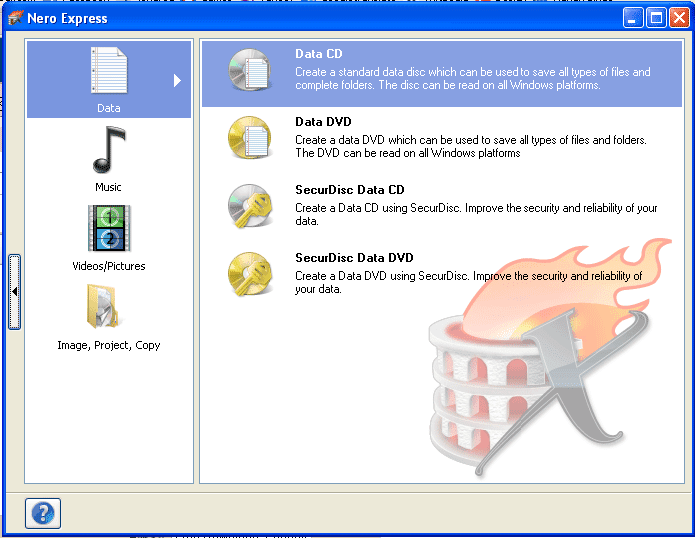Choose the Data DVD title
Image resolution: width=695 pixels, height=538 pixels.
(323, 121)
